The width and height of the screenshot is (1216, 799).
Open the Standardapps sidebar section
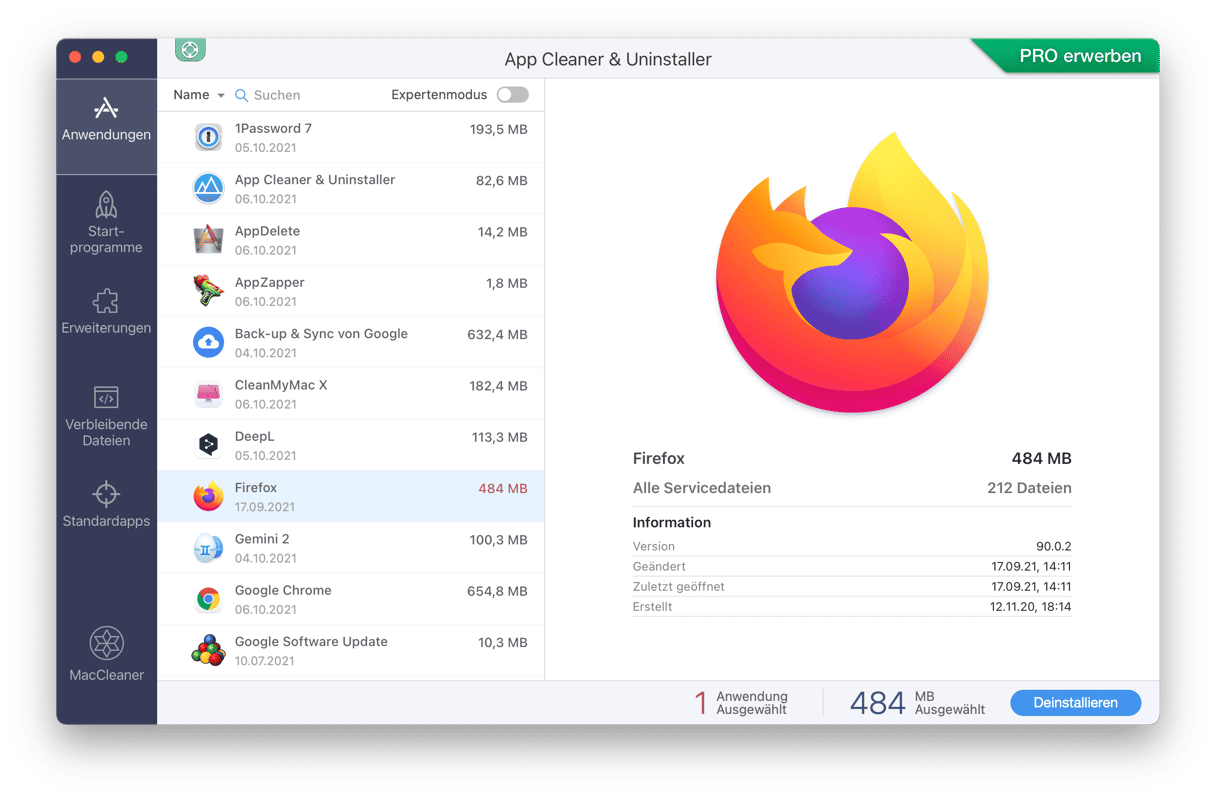coord(106,504)
